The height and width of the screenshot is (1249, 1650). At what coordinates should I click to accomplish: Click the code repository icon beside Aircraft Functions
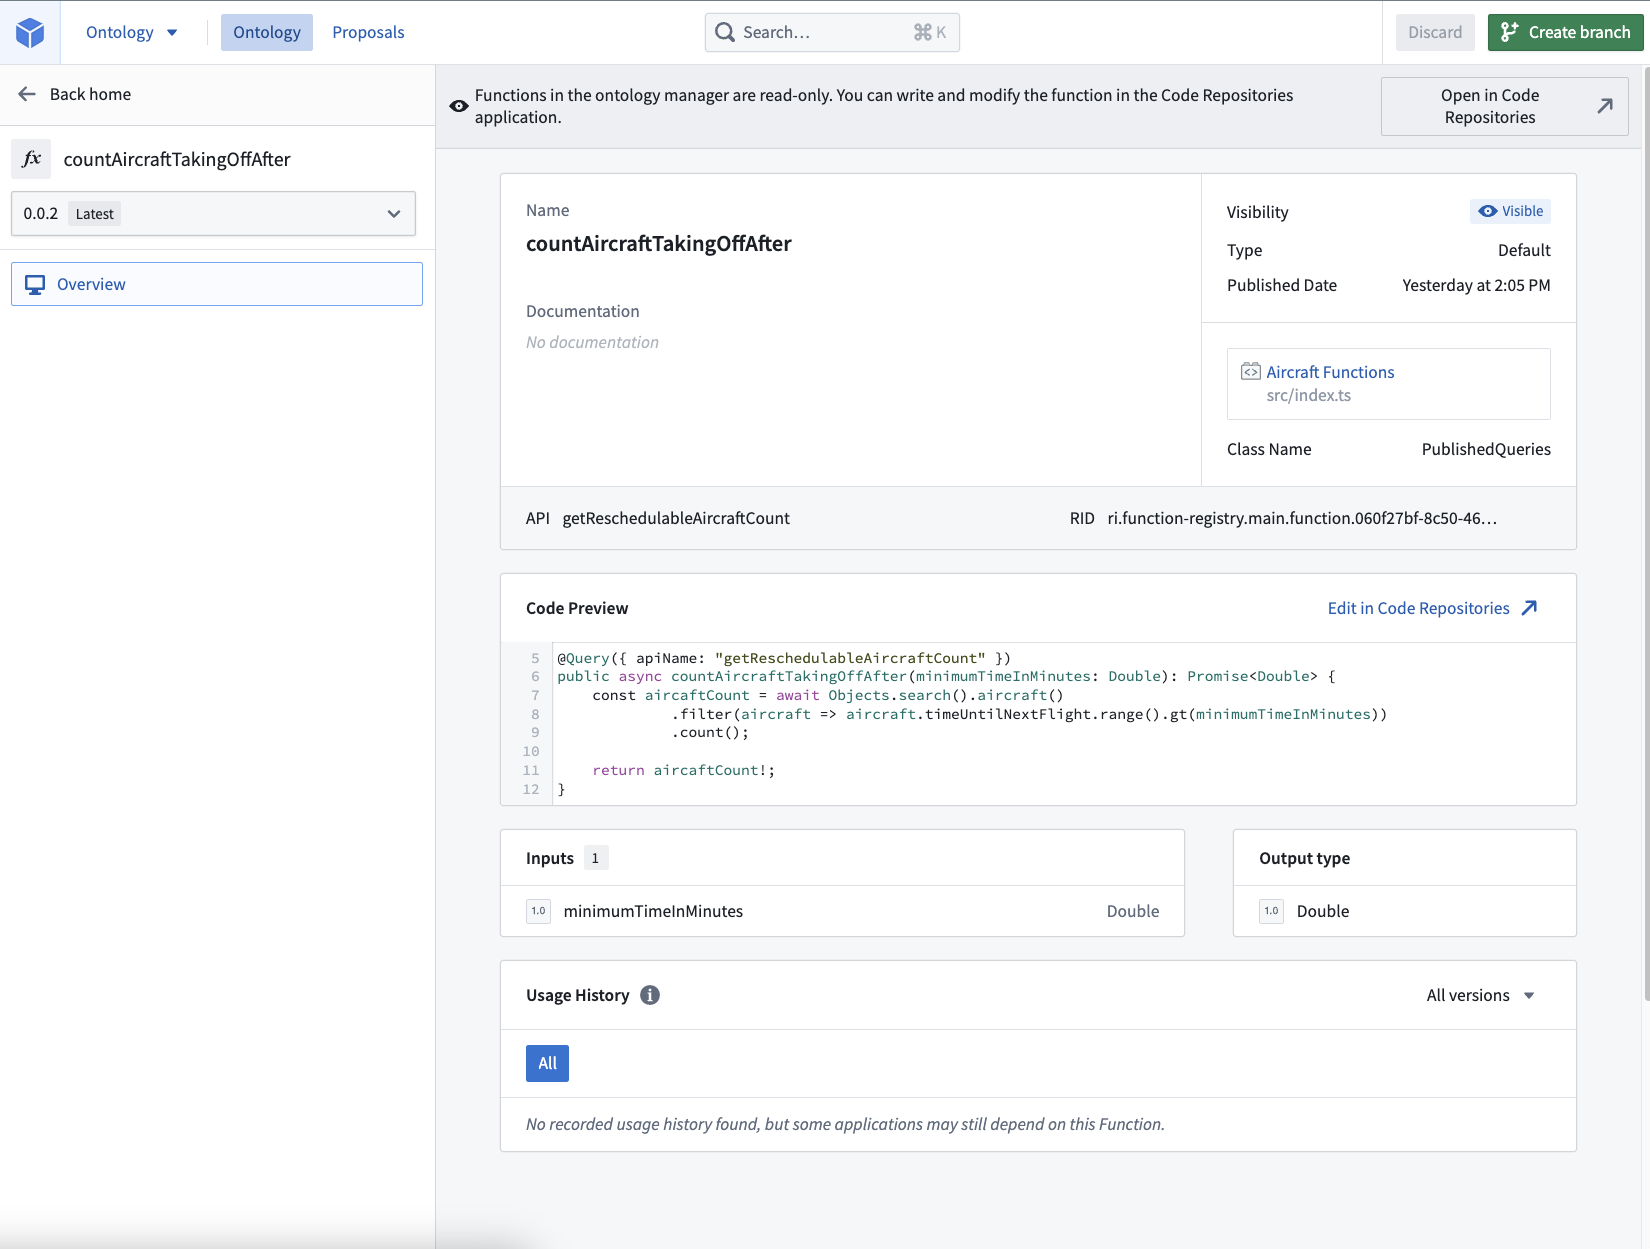click(1251, 372)
